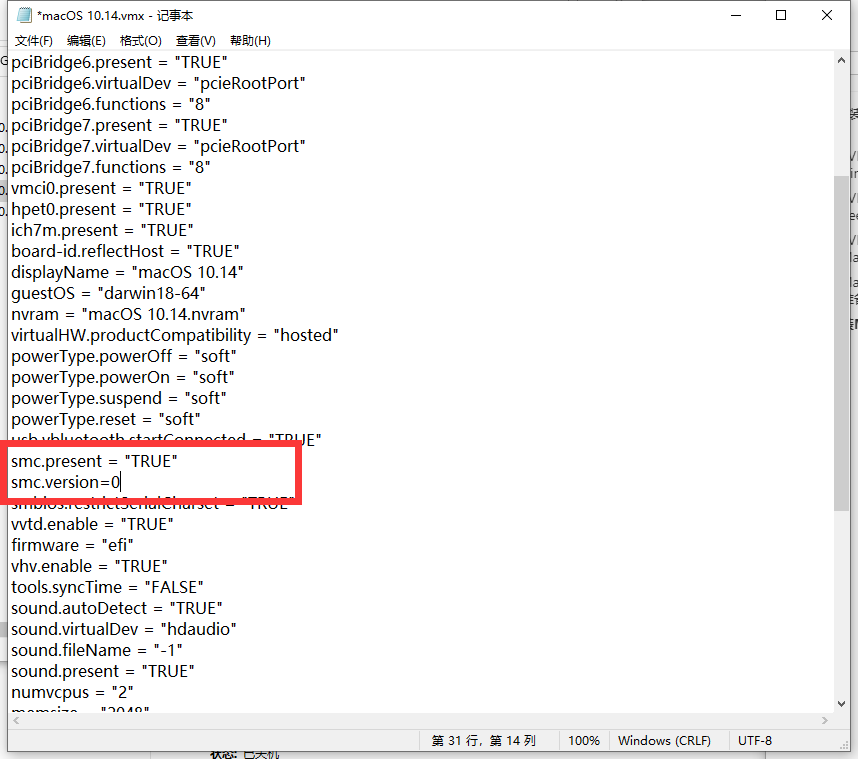Screen dimensions: 858x759
Task: Click line pciBridge7.virtualDev = "pcieRootPort"
Action: (x=158, y=146)
